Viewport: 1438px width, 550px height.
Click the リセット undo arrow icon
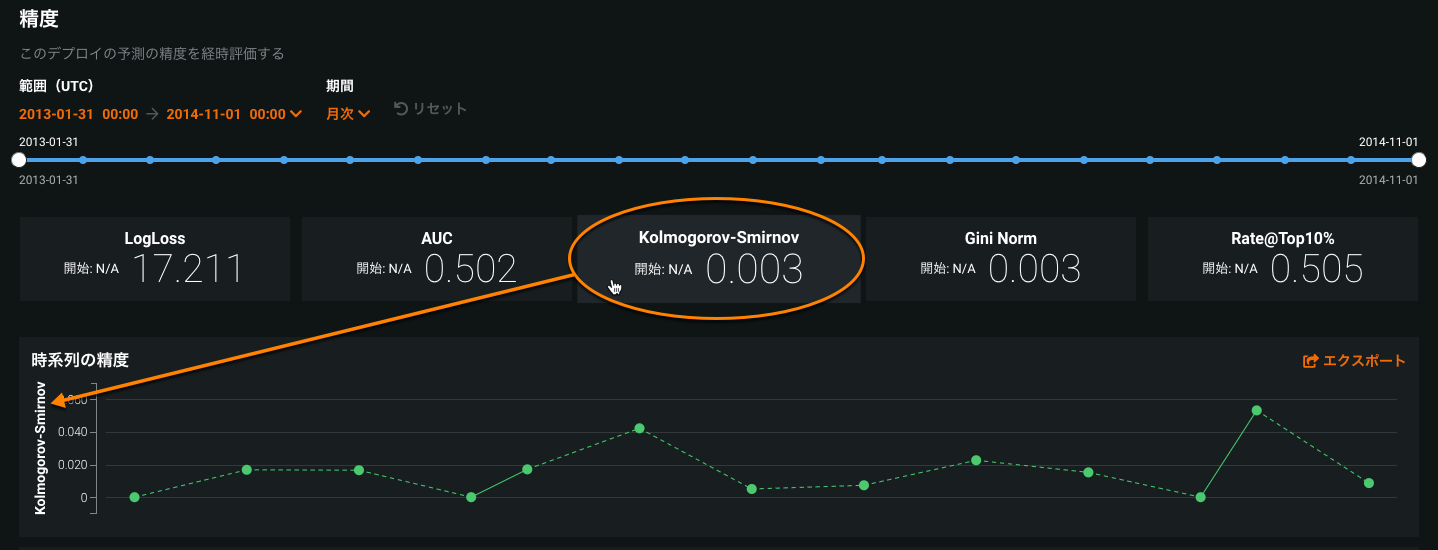point(400,109)
